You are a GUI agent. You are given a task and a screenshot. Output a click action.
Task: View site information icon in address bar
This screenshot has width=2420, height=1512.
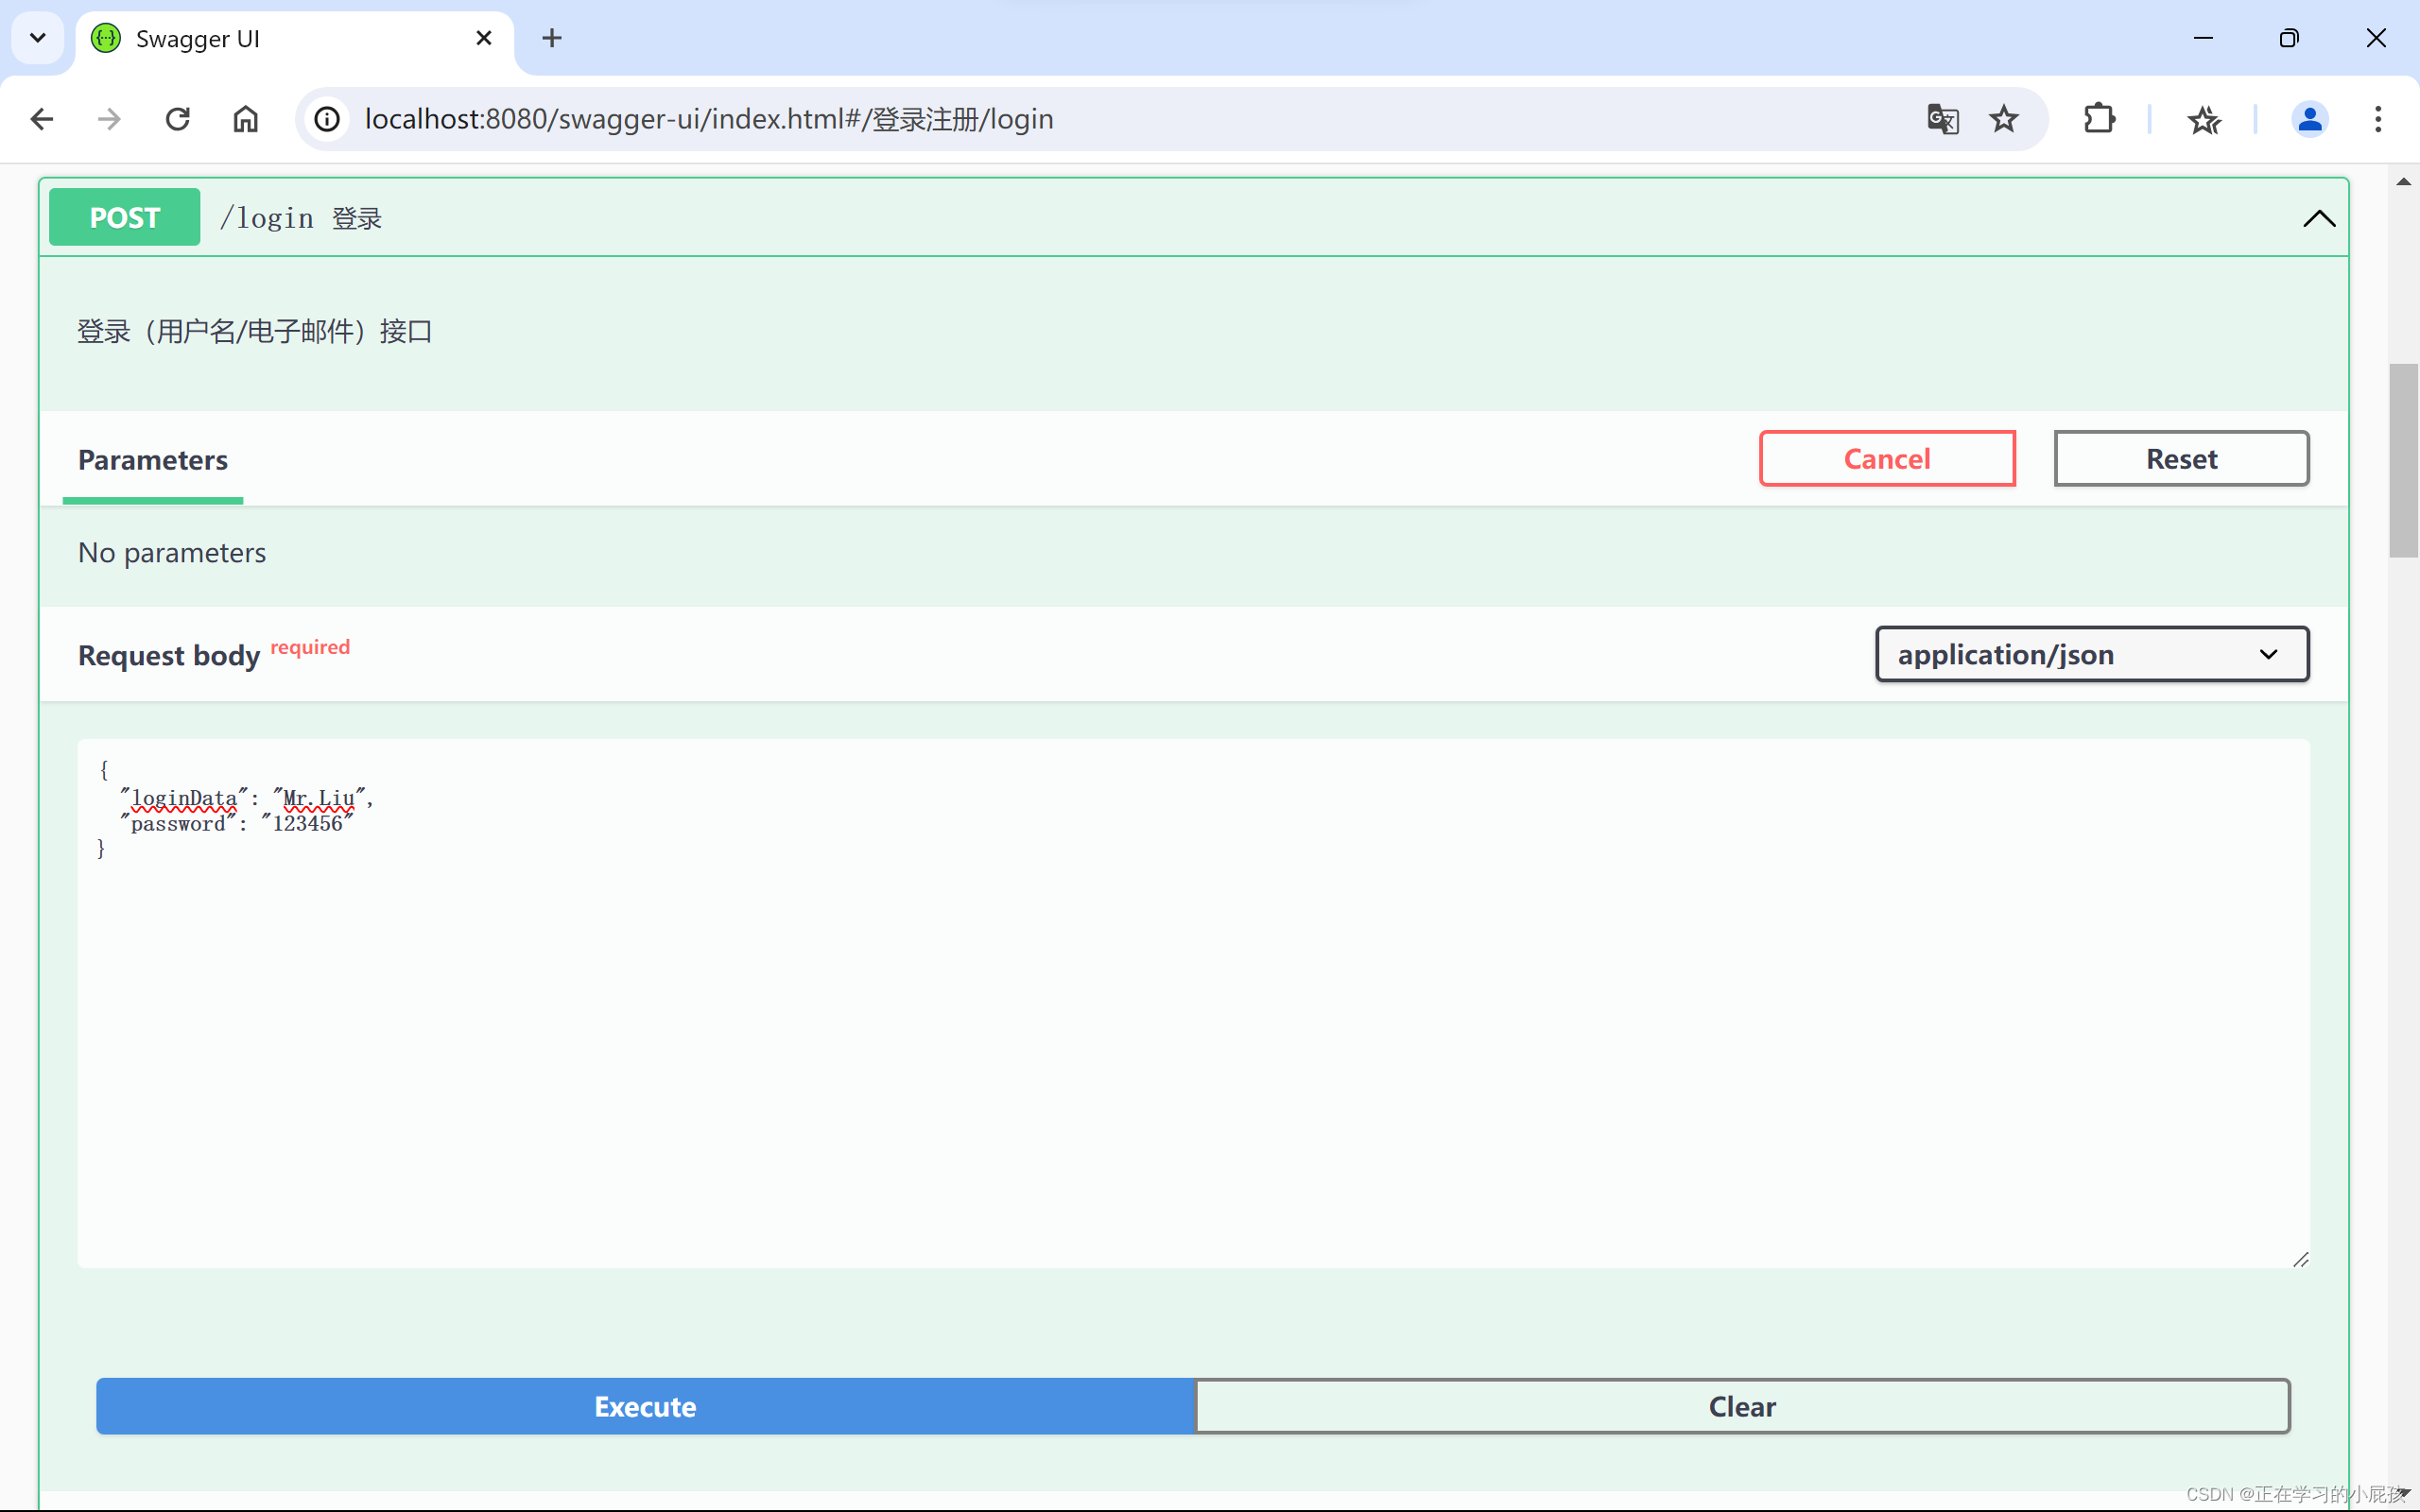click(x=327, y=119)
